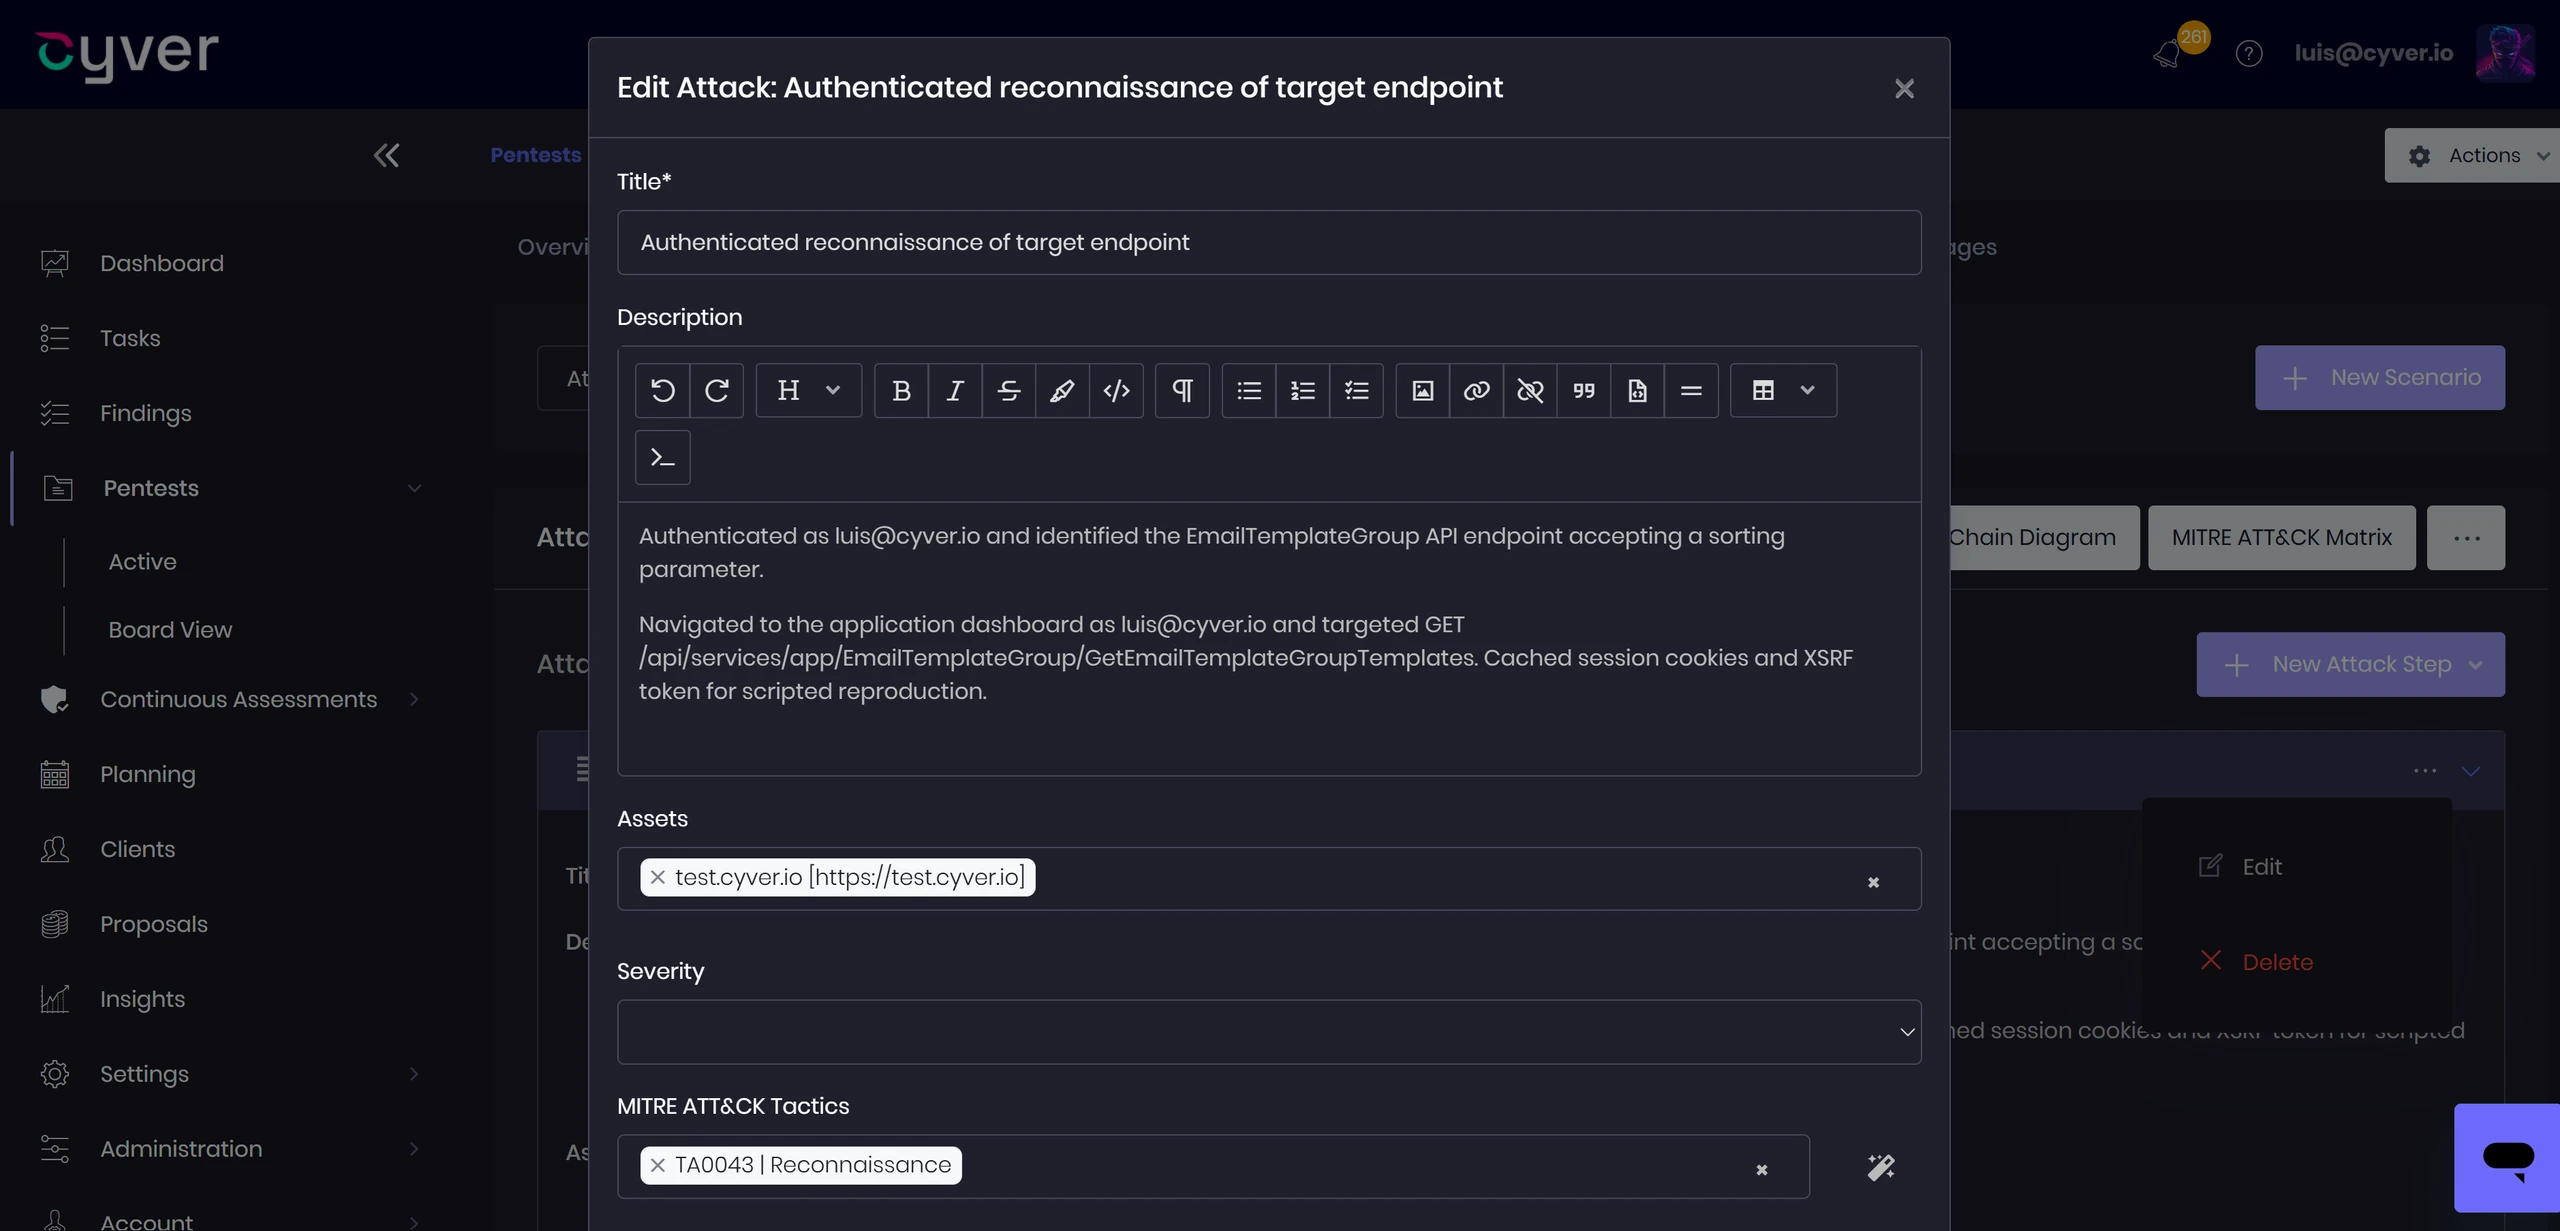The height and width of the screenshot is (1231, 2560).
Task: Click the magic wand suggest tactics icon
Action: (x=1881, y=1167)
